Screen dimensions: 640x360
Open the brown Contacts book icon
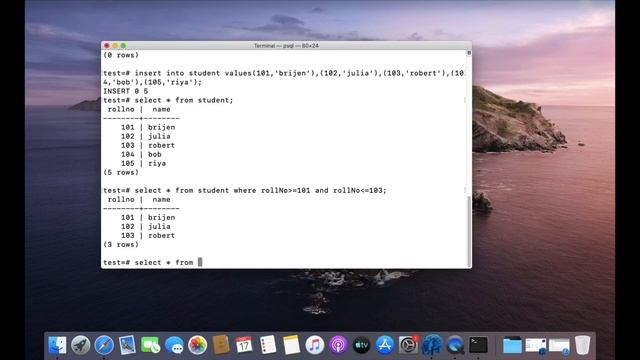pyautogui.click(x=221, y=345)
